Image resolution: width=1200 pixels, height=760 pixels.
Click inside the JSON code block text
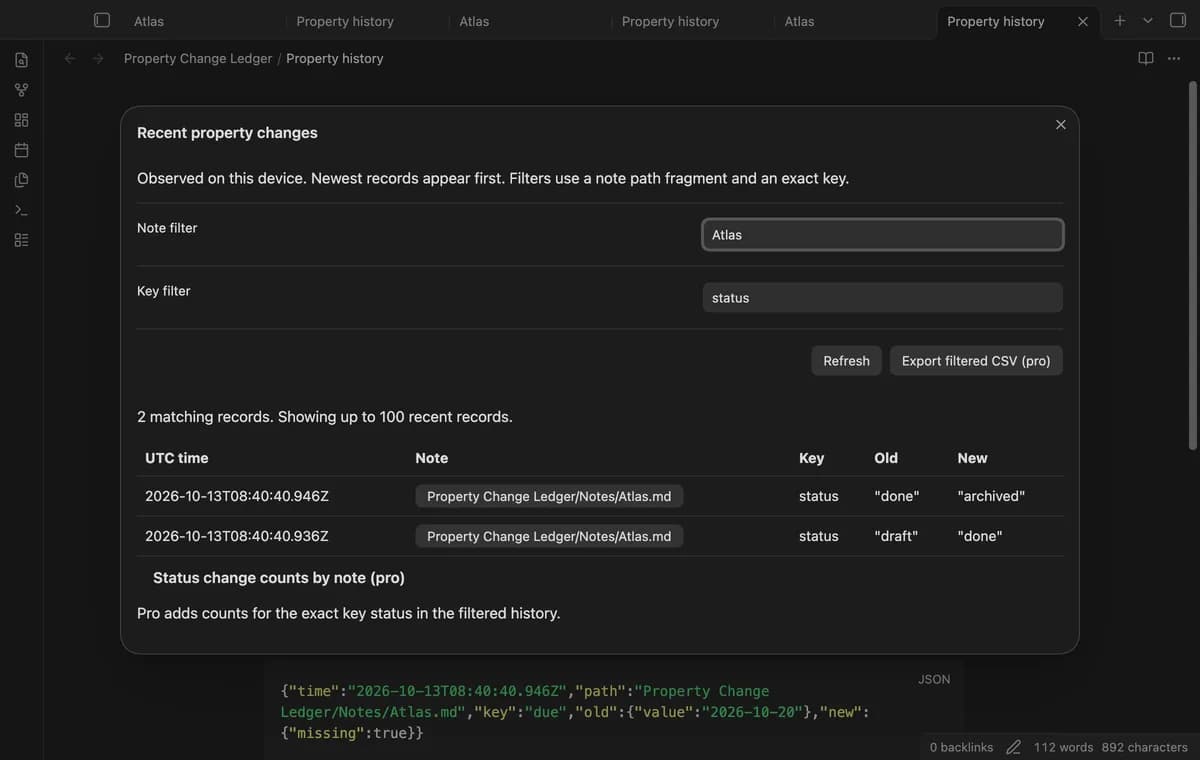(x=575, y=712)
